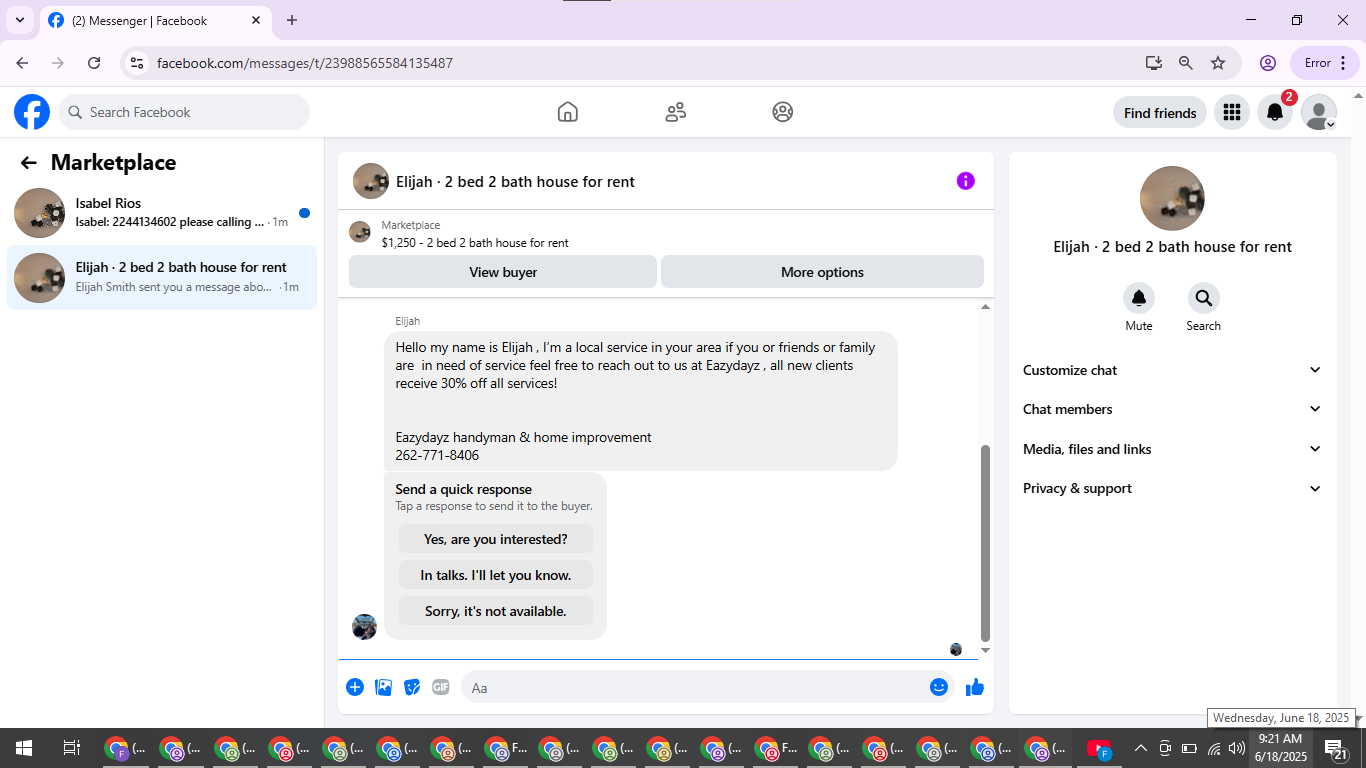Send quick response "Yes, are you interested?"
The width and height of the screenshot is (1366, 768).
(496, 539)
